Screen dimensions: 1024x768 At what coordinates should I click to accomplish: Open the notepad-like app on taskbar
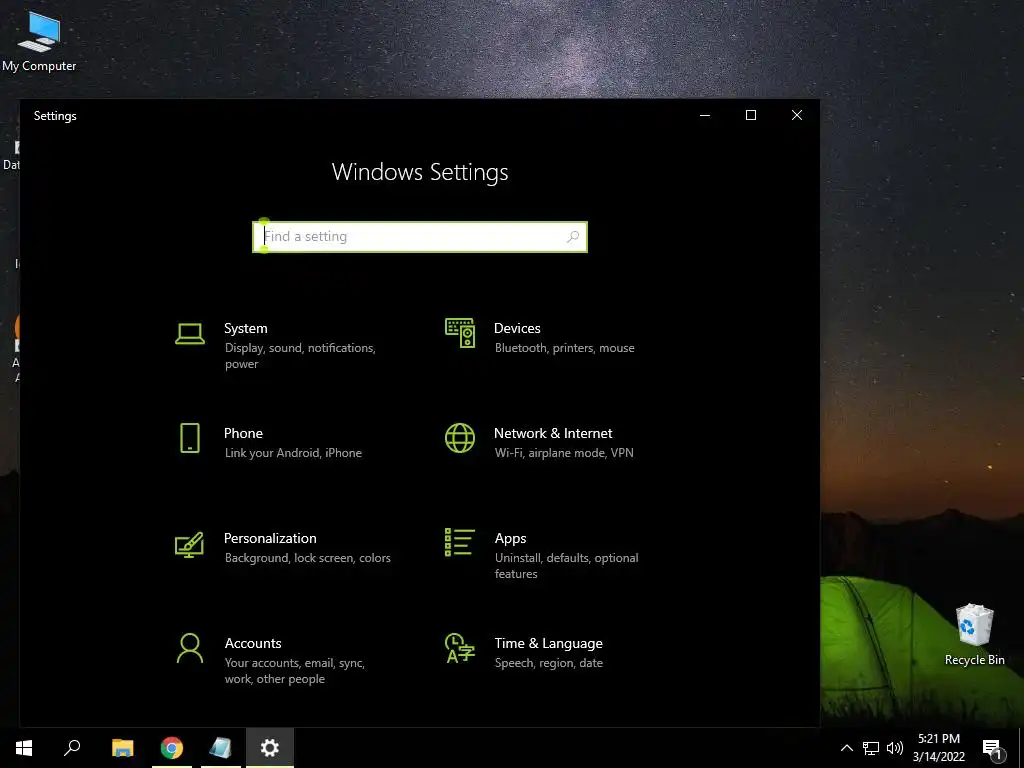pos(221,748)
